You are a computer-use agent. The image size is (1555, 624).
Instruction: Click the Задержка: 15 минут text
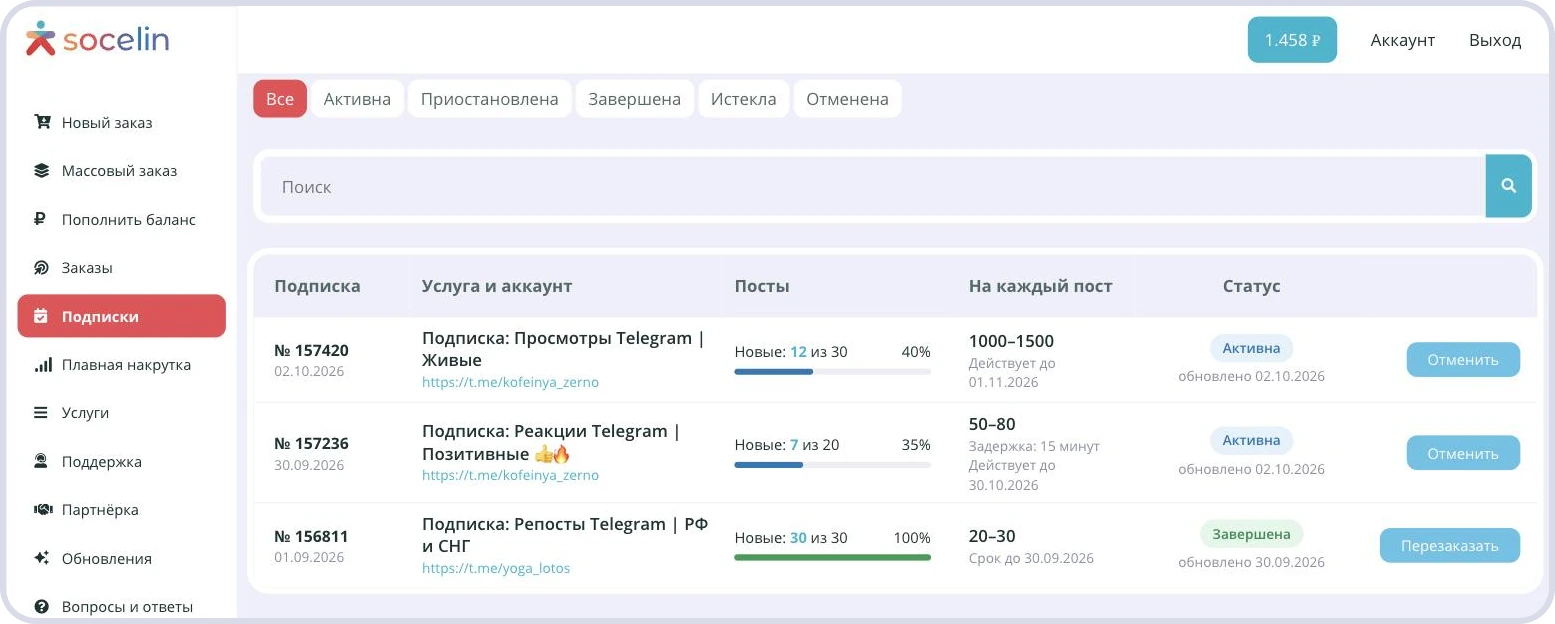click(x=1034, y=446)
